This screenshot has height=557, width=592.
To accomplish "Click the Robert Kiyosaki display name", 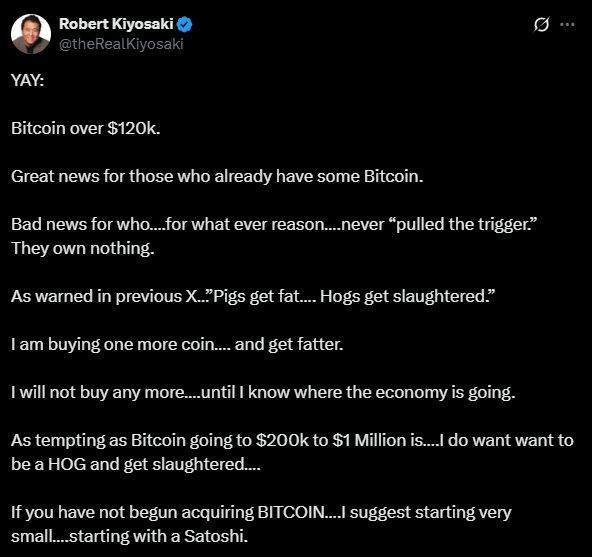I will point(116,24).
